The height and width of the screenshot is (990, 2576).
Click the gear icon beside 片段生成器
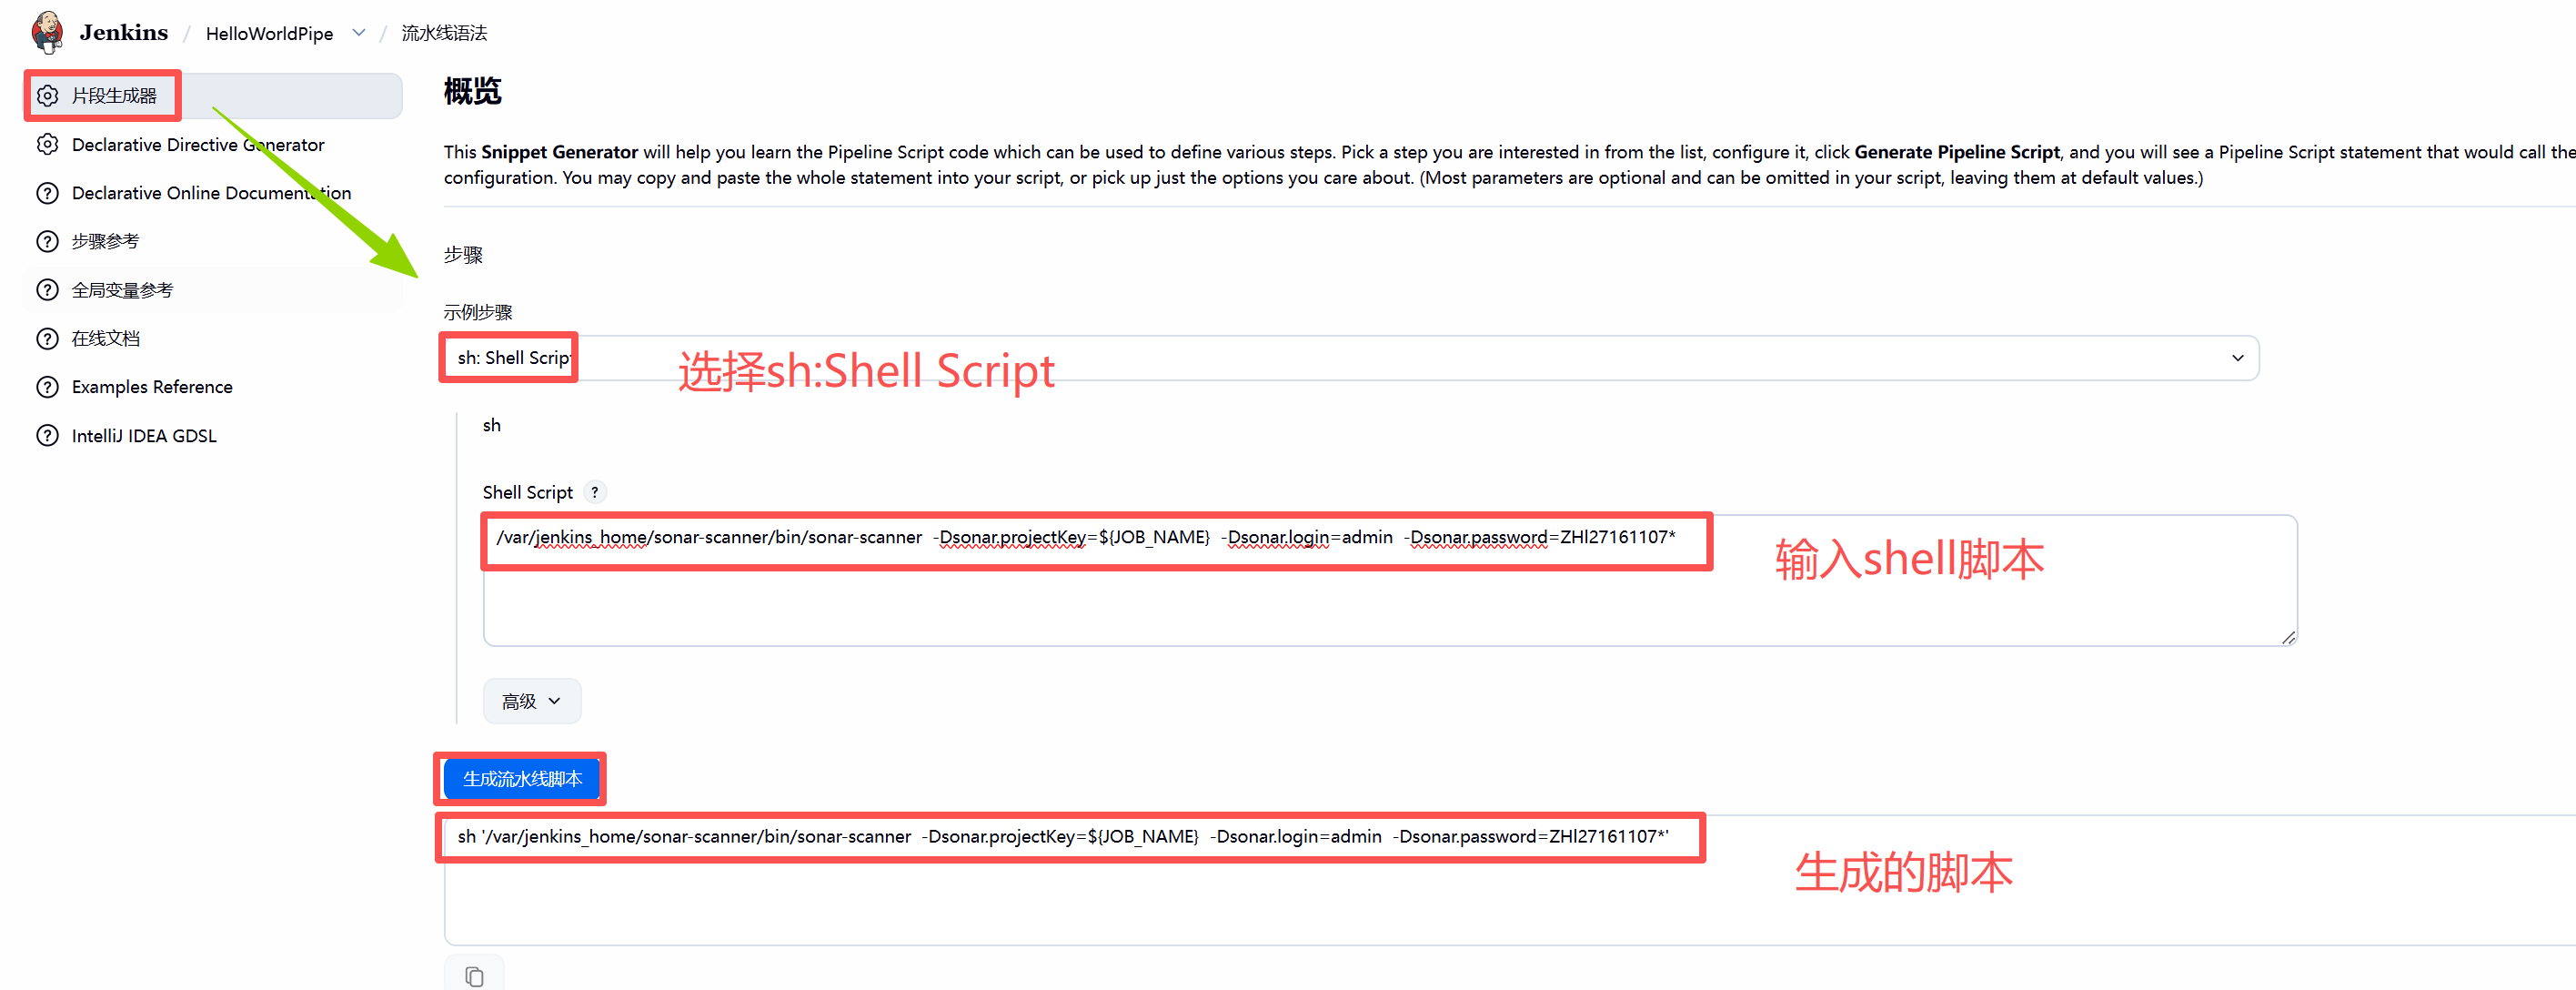pos(47,96)
